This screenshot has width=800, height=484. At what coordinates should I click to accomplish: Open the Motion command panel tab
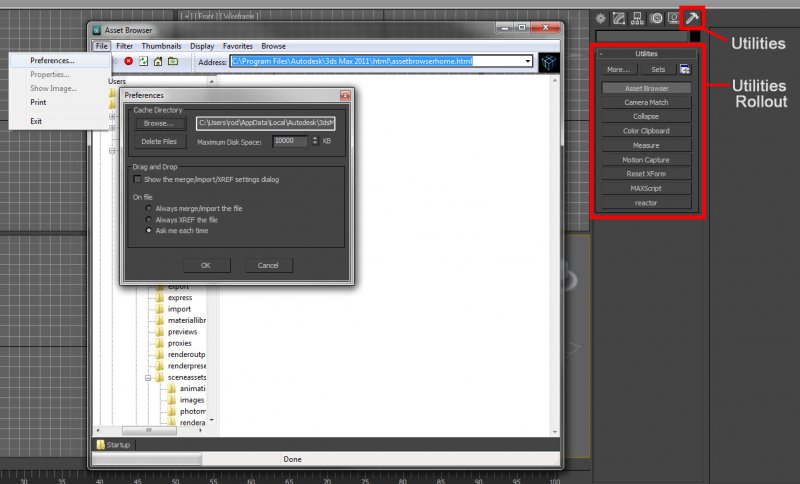tap(656, 19)
